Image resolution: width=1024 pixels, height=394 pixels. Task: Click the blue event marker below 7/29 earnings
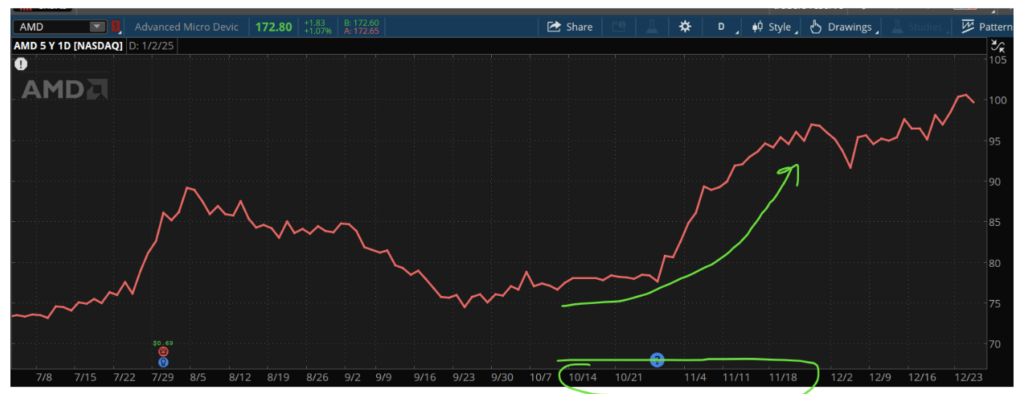click(163, 361)
